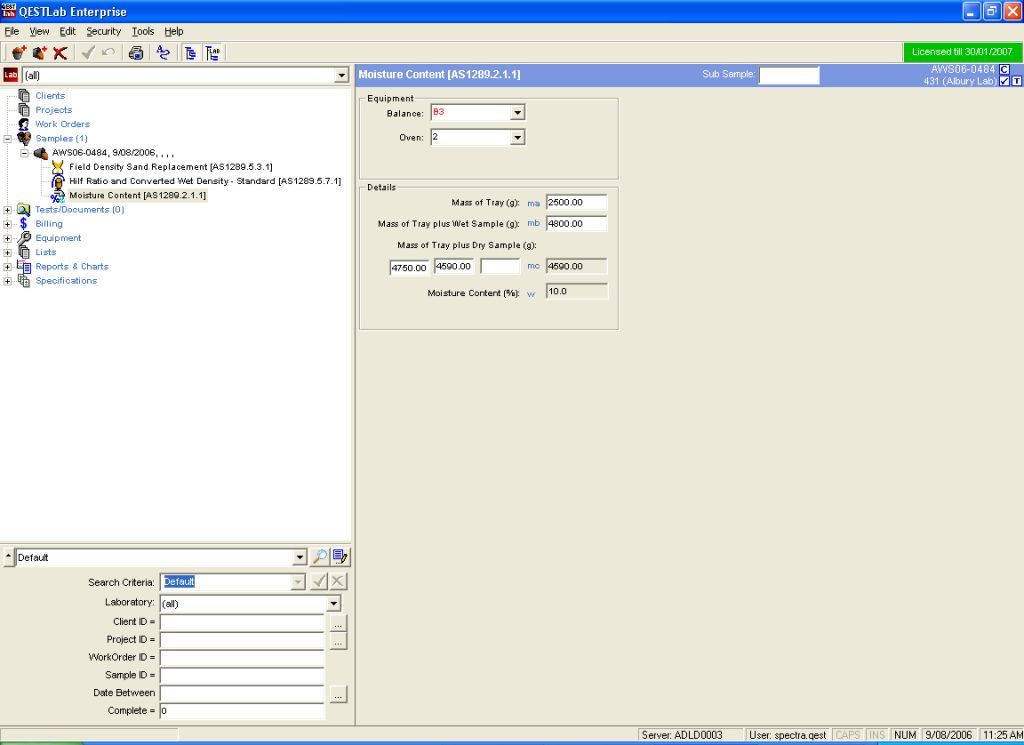The width and height of the screenshot is (1024, 745).
Task: Click the tree view toolbar icon
Action: [190, 53]
